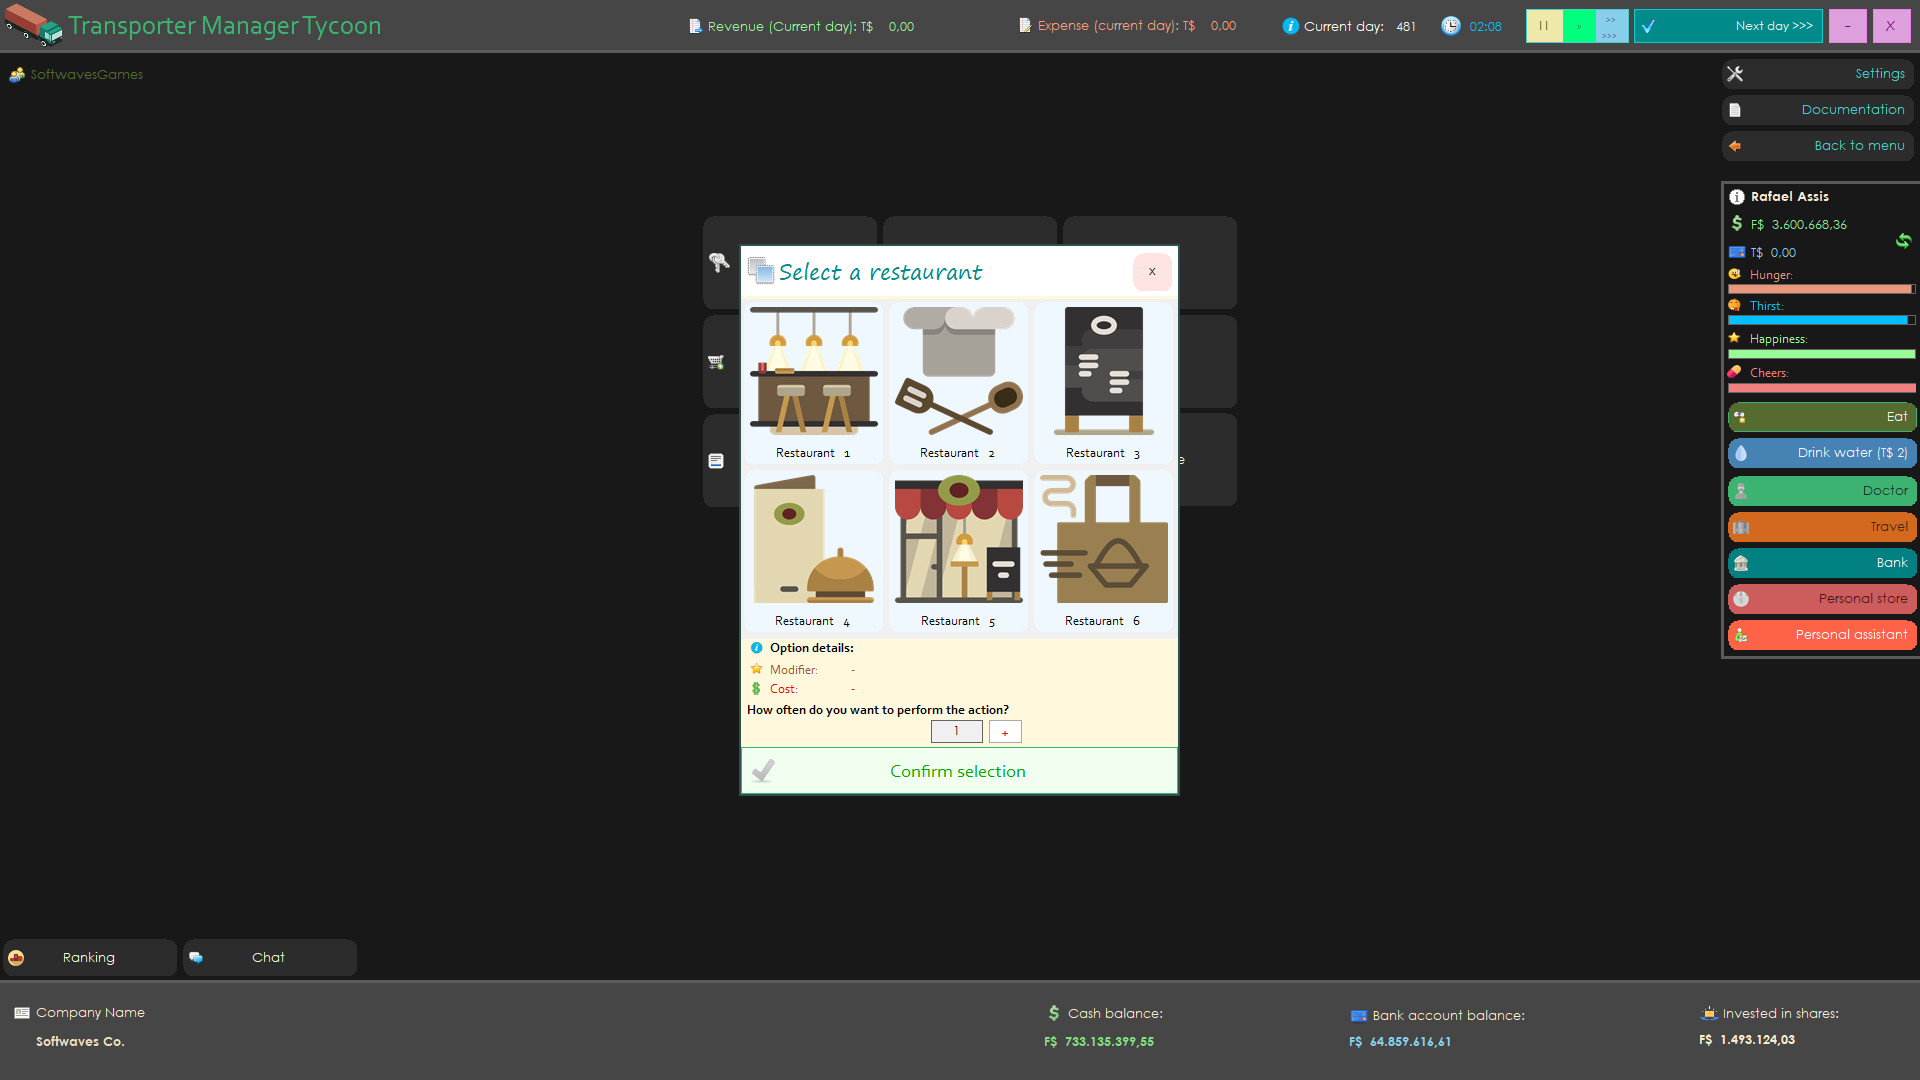
Task: Open Settings via the wrench icon
Action: (x=1735, y=73)
